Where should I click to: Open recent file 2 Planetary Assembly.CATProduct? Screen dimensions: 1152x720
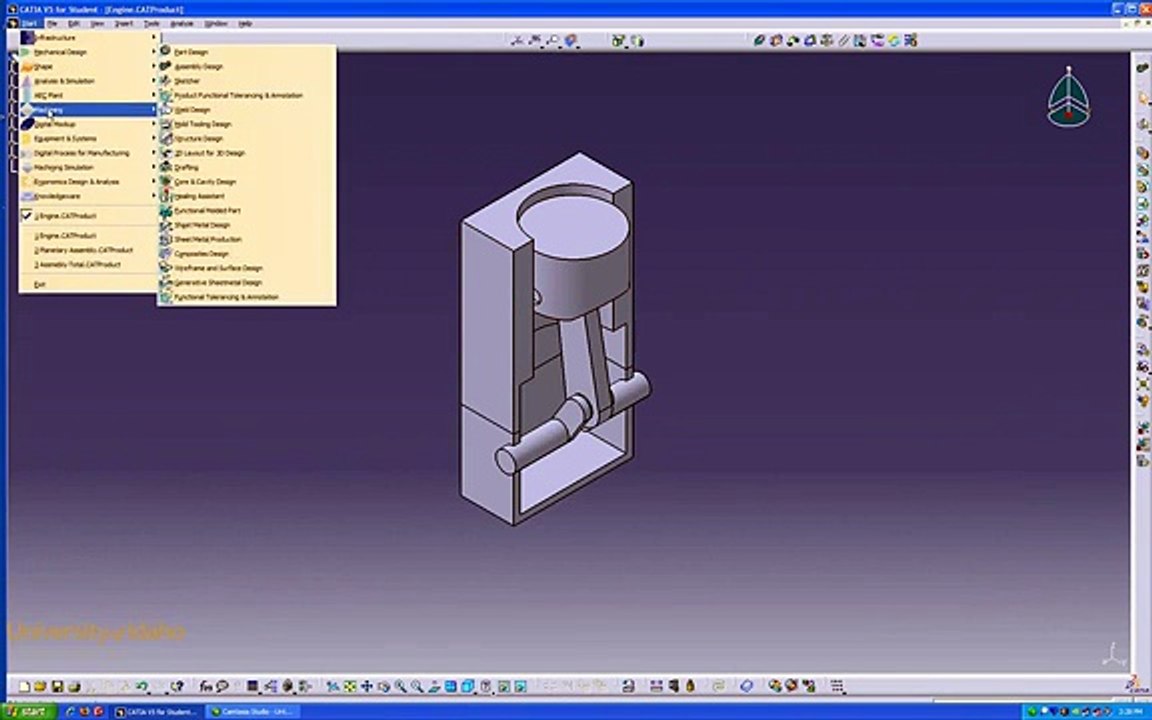coord(88,250)
